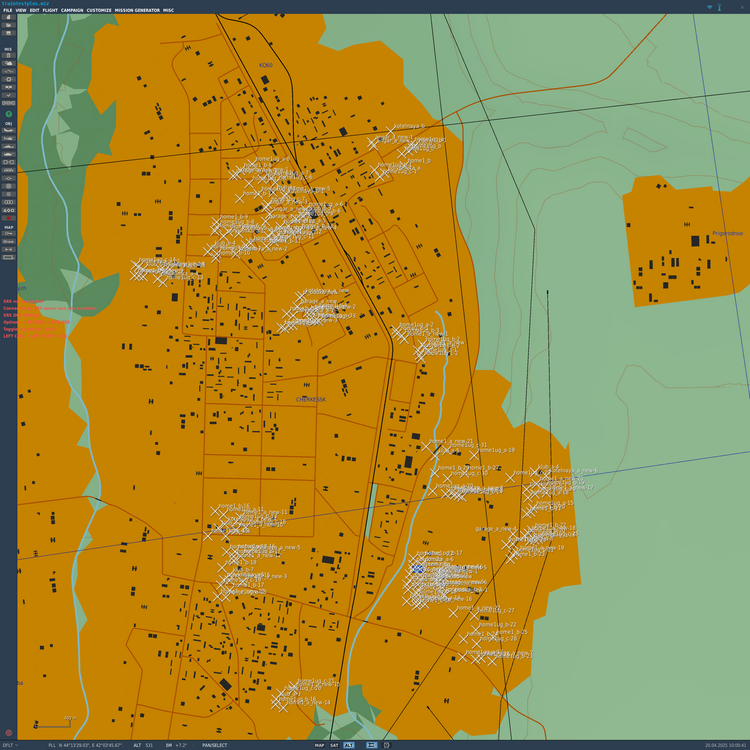Switch map mode to MAP
The image size is (750, 750).
click(319, 745)
